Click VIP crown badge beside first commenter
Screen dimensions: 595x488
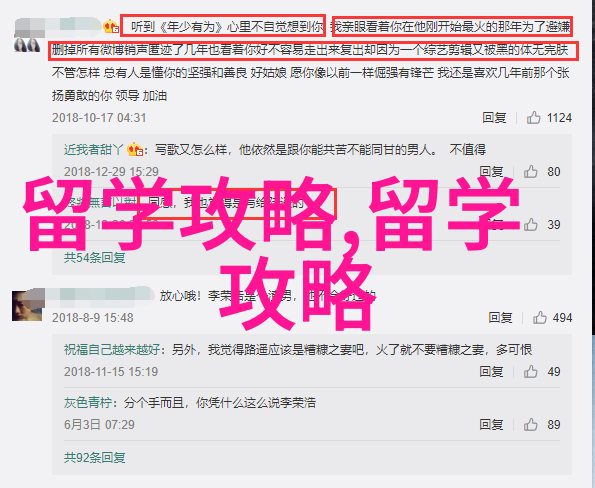coord(111,27)
